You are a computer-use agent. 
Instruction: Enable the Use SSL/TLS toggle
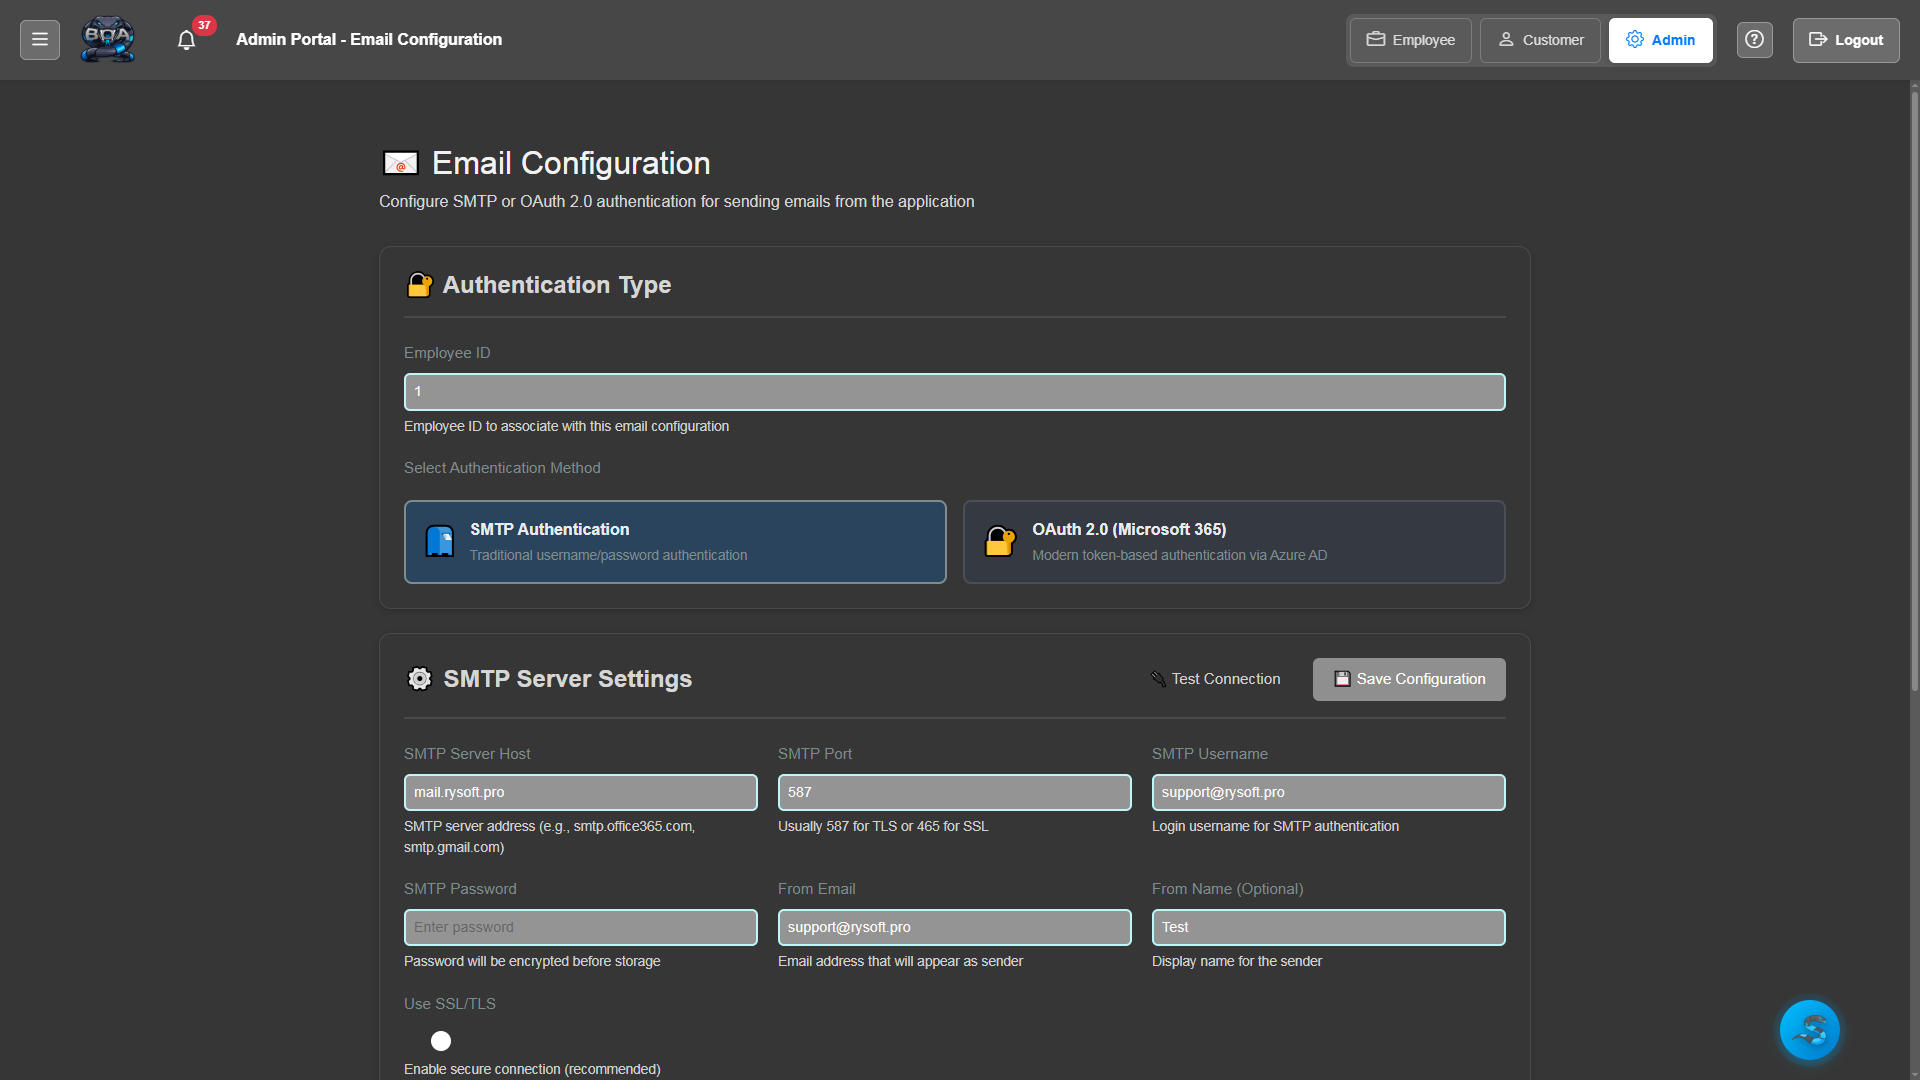[441, 1041]
